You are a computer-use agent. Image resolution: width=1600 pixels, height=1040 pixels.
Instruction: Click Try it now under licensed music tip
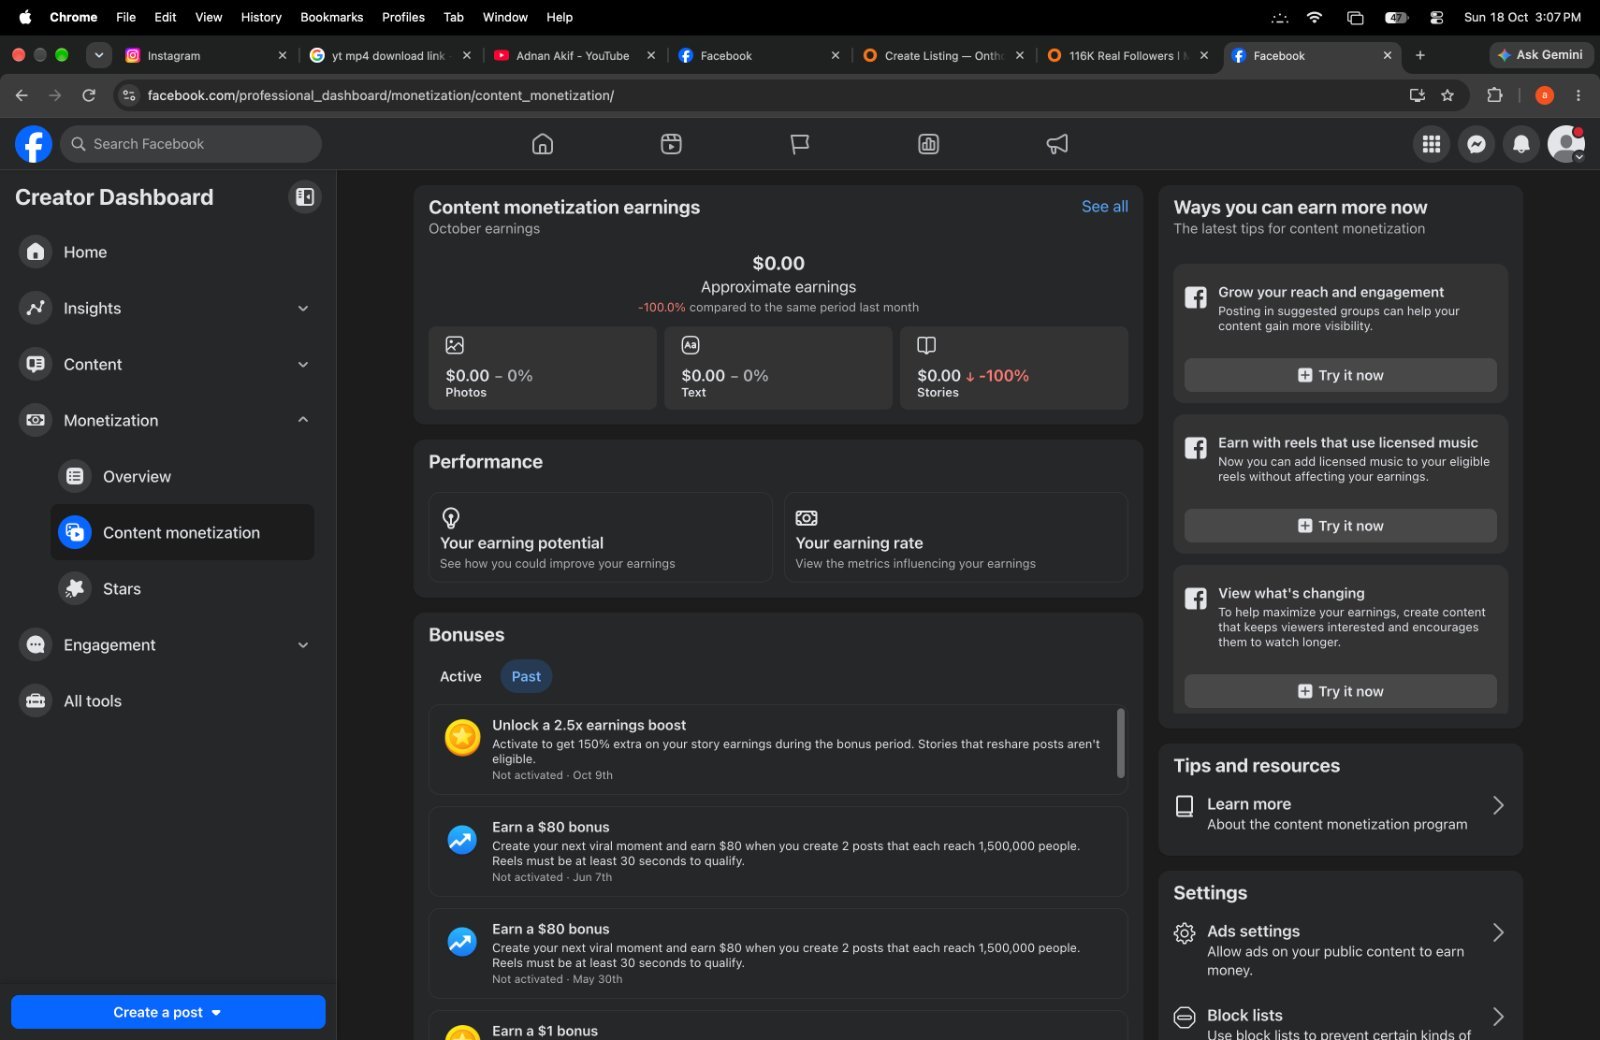click(1340, 526)
